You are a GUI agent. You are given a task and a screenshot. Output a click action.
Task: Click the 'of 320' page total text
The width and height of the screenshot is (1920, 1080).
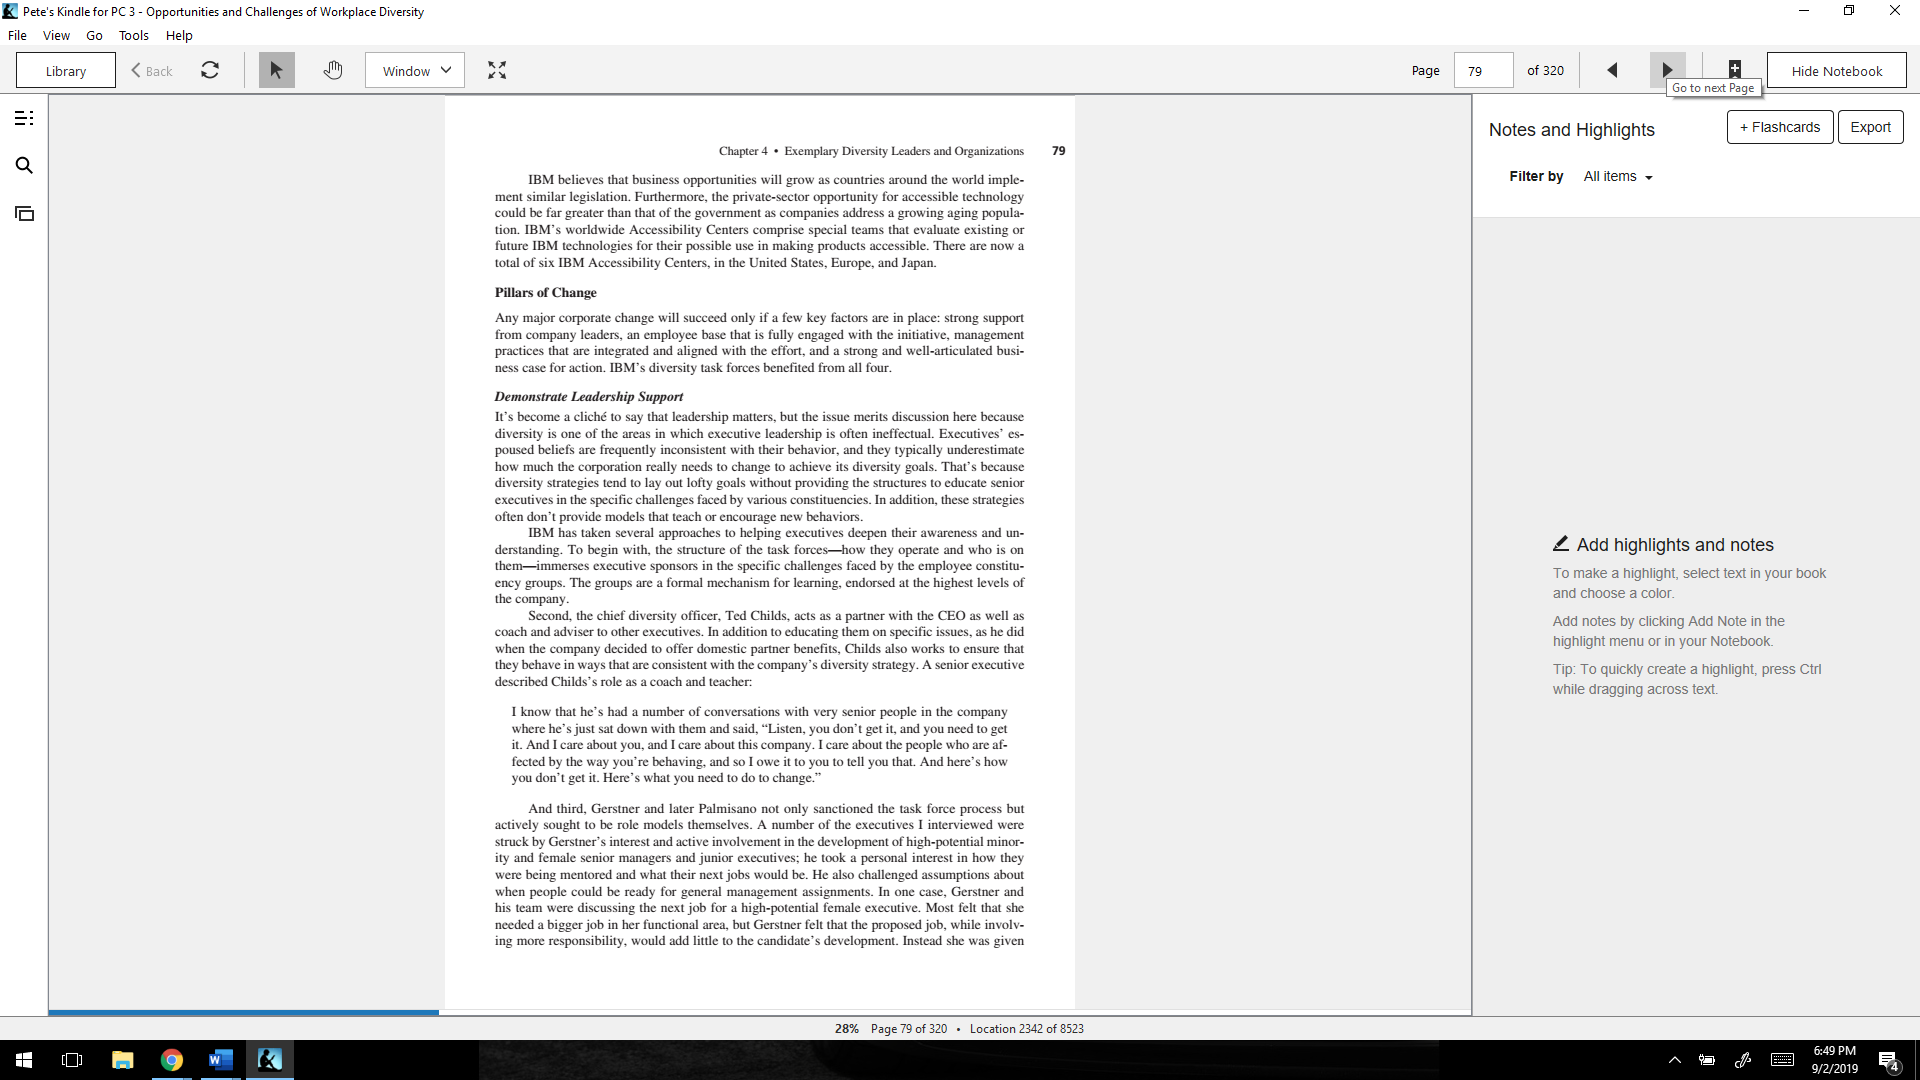(1545, 71)
